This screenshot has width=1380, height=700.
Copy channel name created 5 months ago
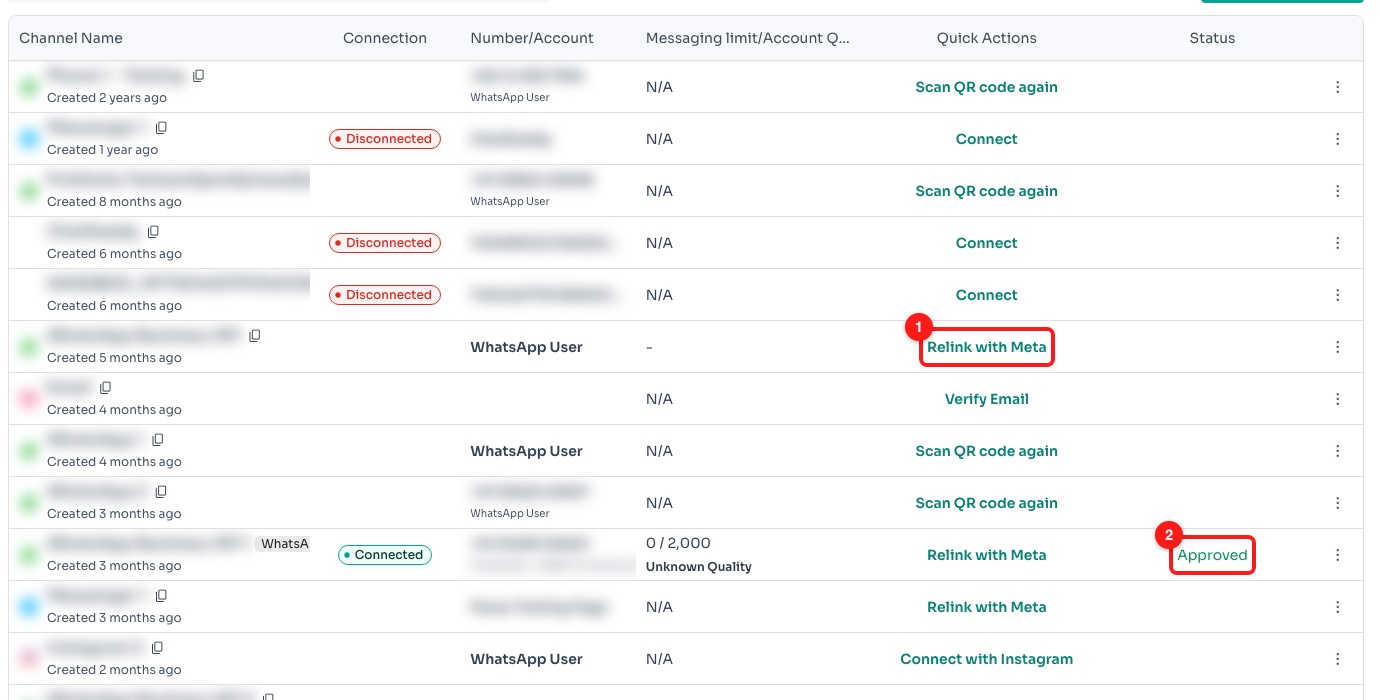point(255,336)
